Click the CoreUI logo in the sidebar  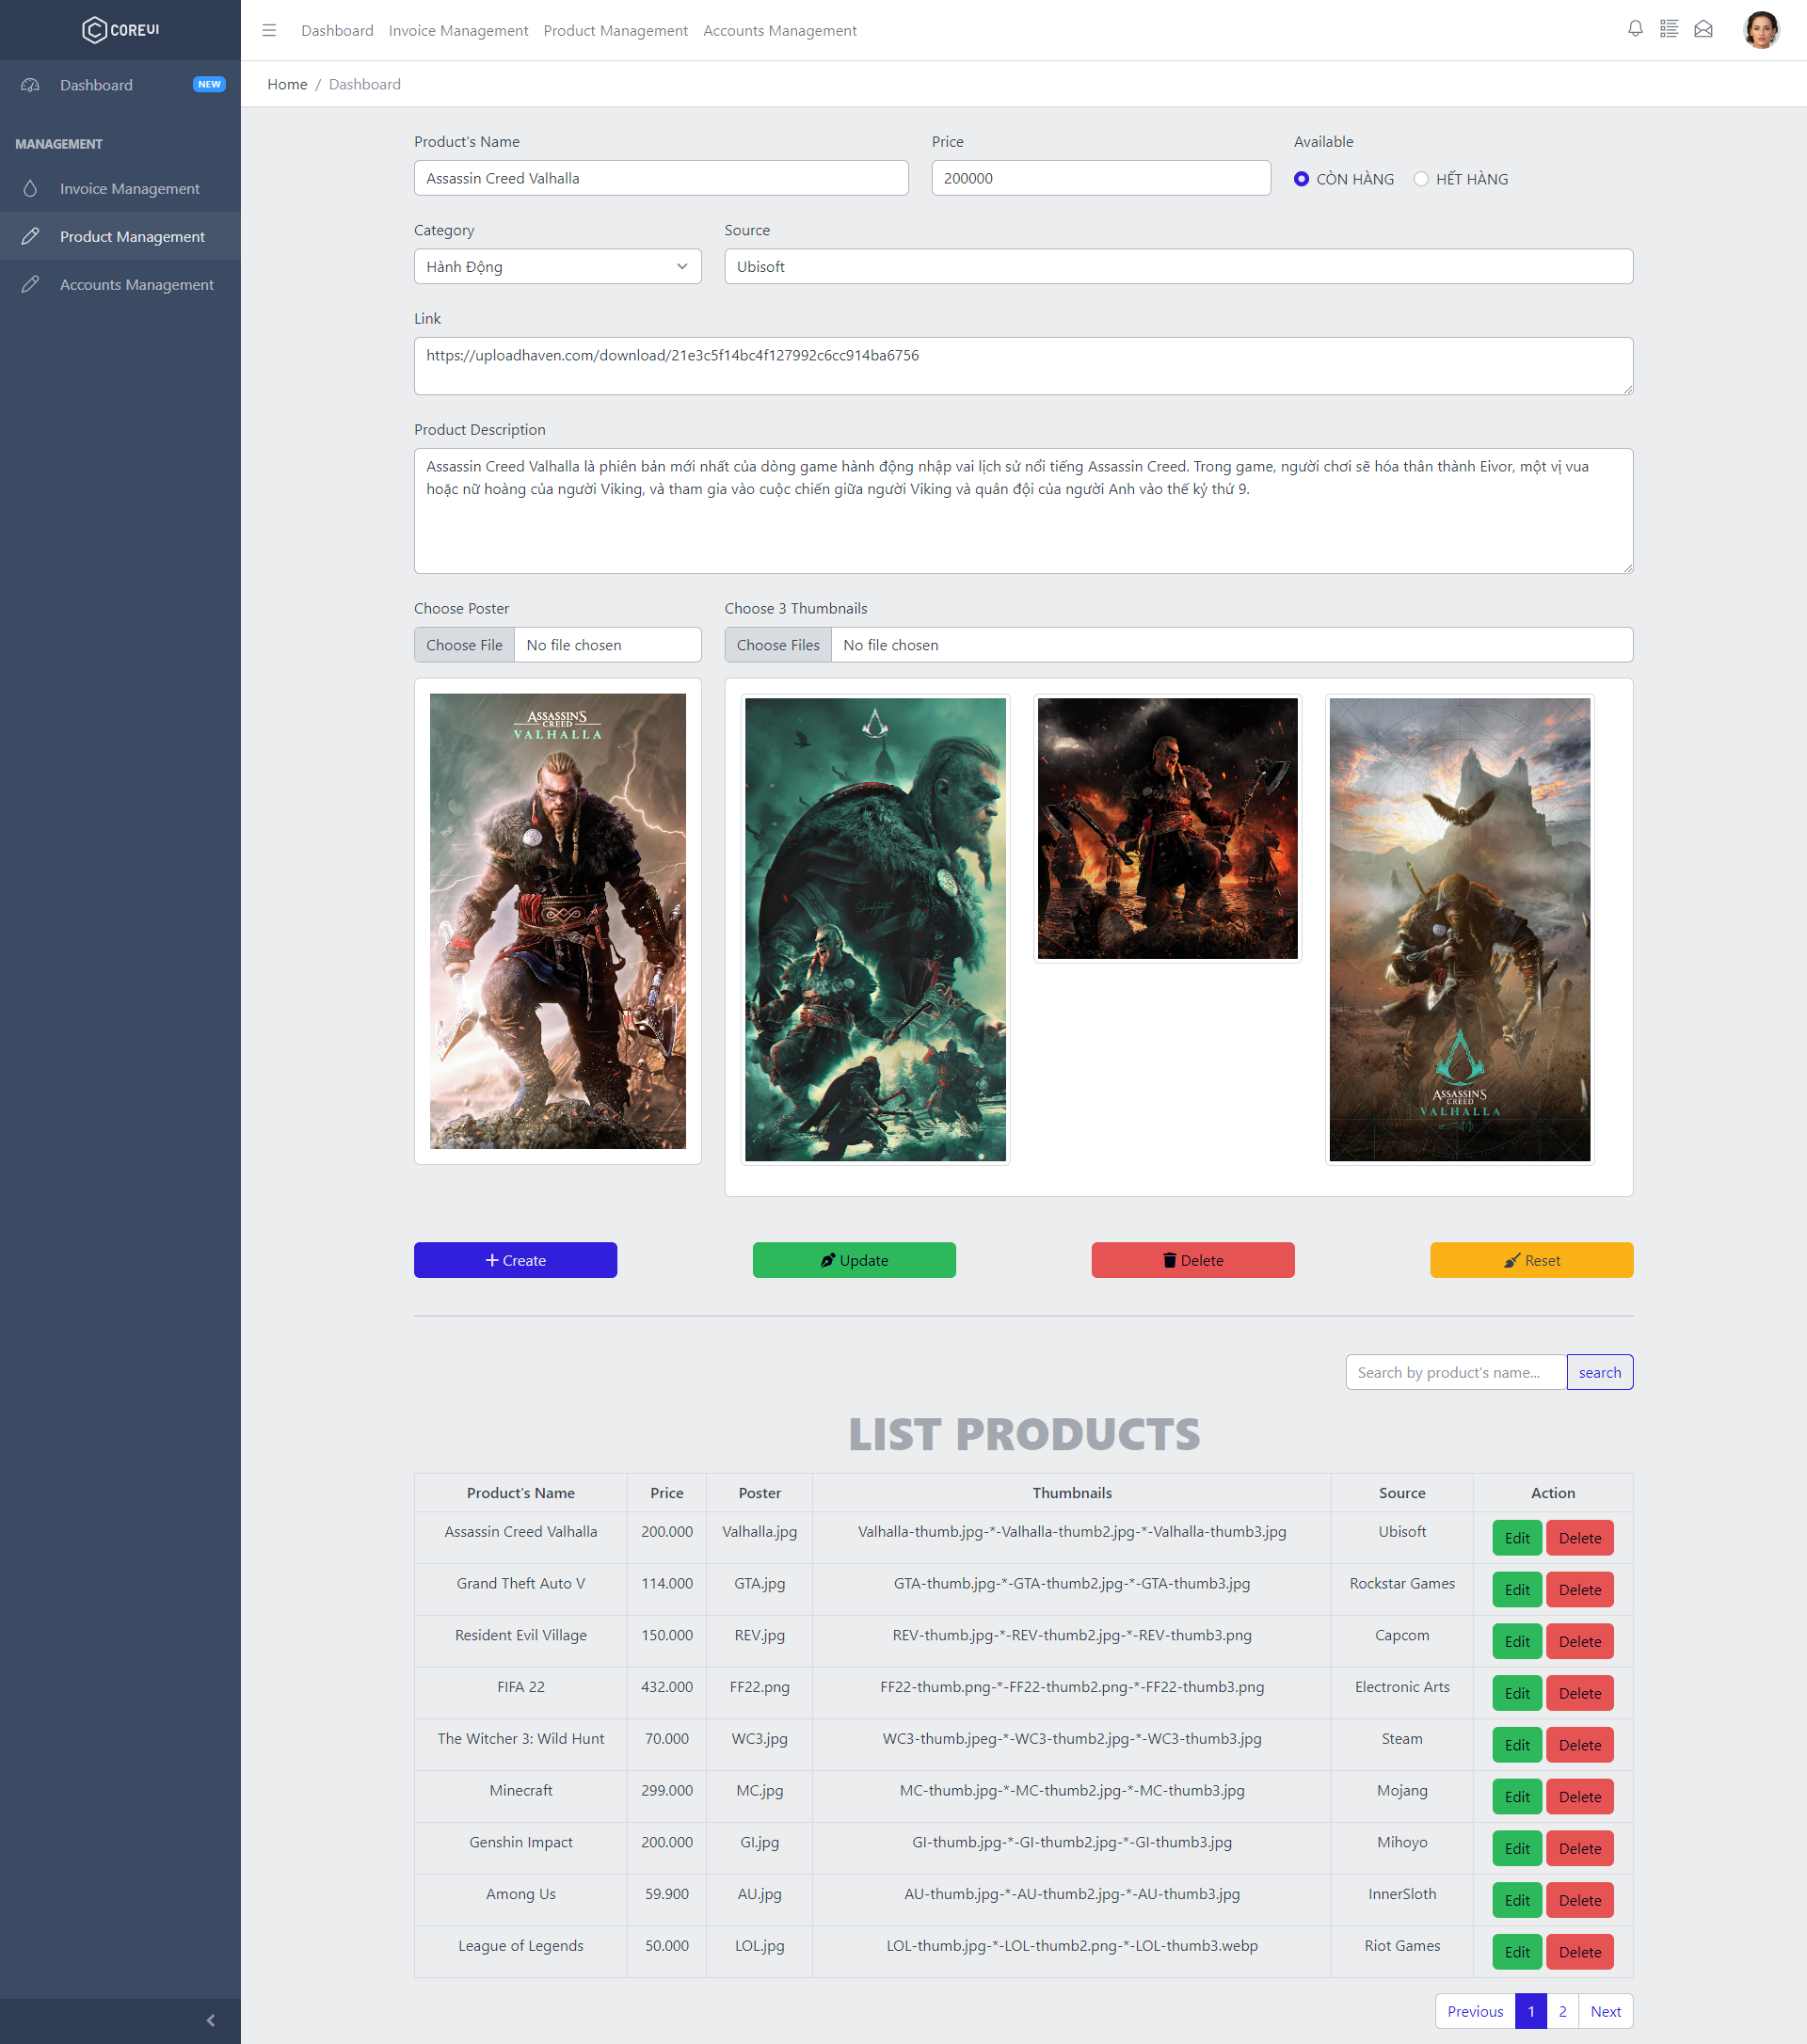(x=120, y=29)
